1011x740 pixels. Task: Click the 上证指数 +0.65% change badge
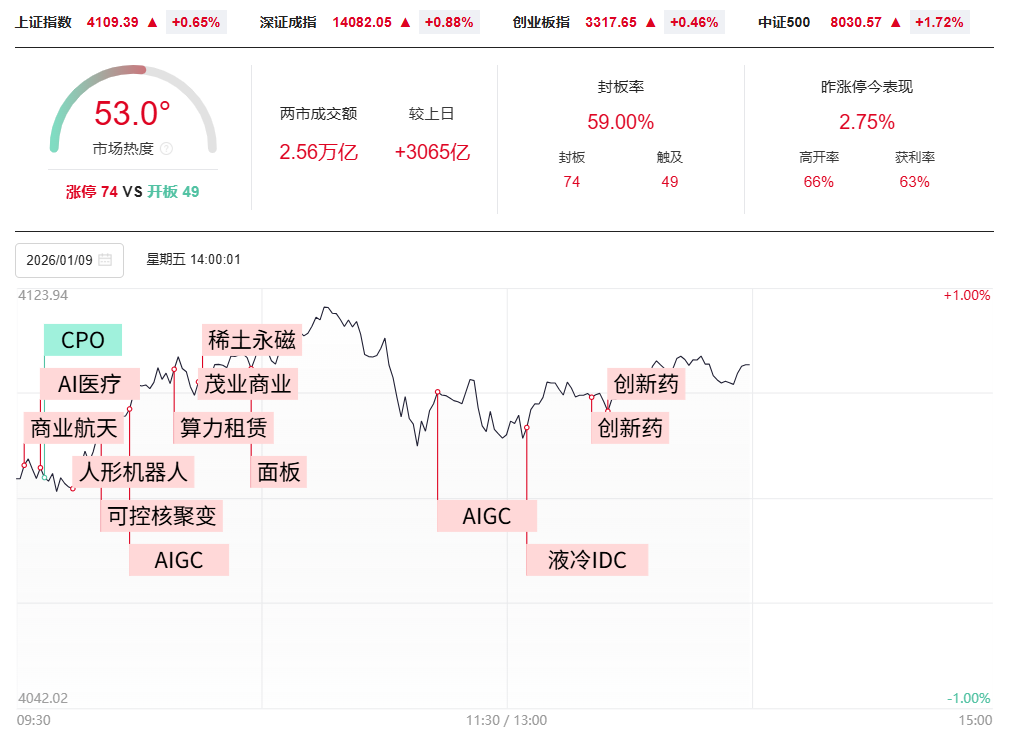pyautogui.click(x=196, y=22)
